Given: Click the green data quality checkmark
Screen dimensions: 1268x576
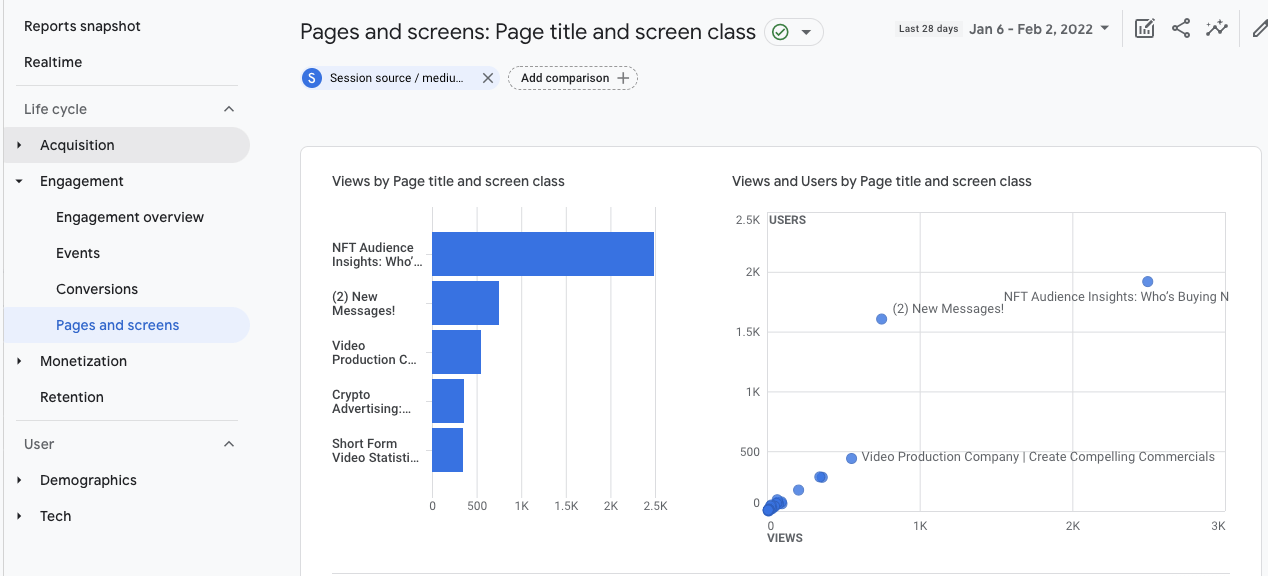Looking at the screenshot, I should coord(783,32).
